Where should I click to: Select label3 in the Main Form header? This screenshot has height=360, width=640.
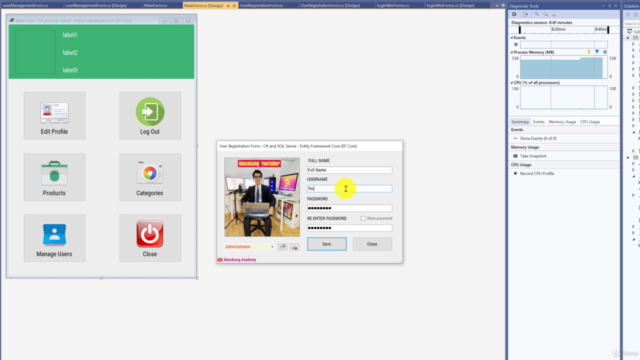(70, 70)
